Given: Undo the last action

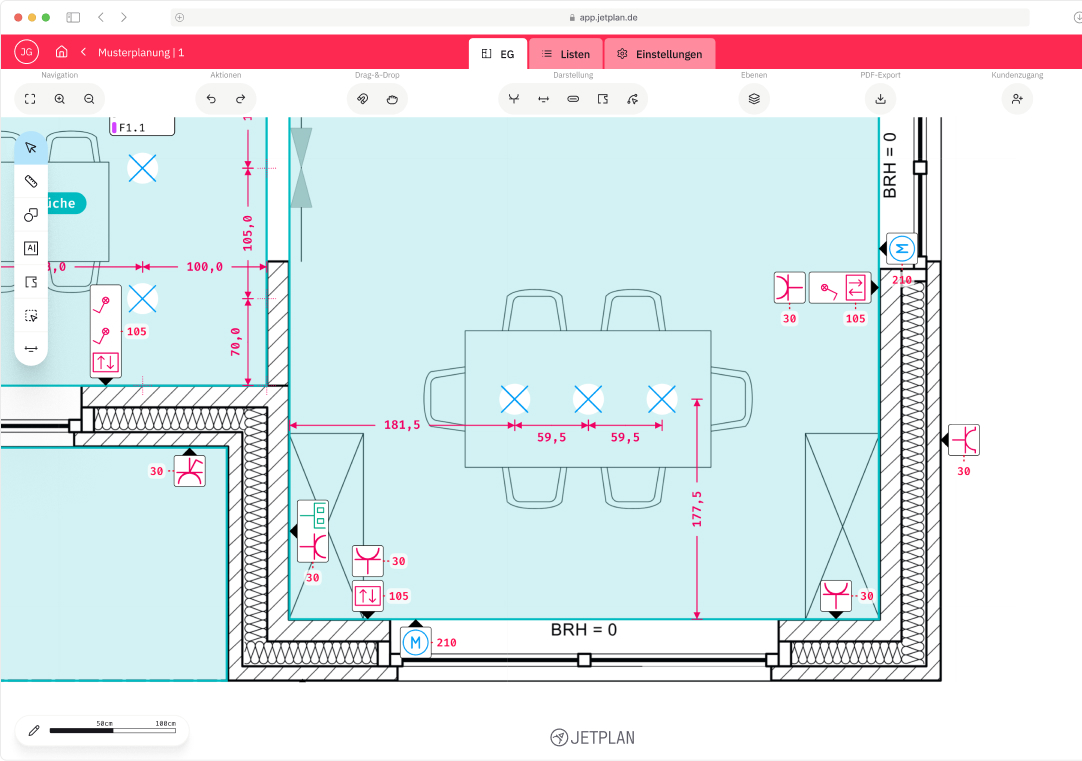Looking at the screenshot, I should point(211,99).
